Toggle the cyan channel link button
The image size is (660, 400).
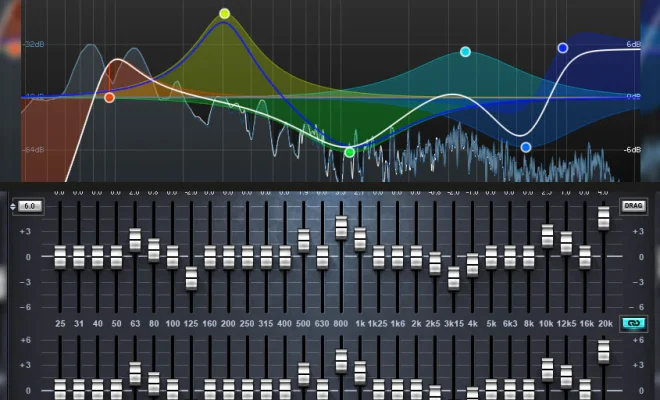coord(633,323)
